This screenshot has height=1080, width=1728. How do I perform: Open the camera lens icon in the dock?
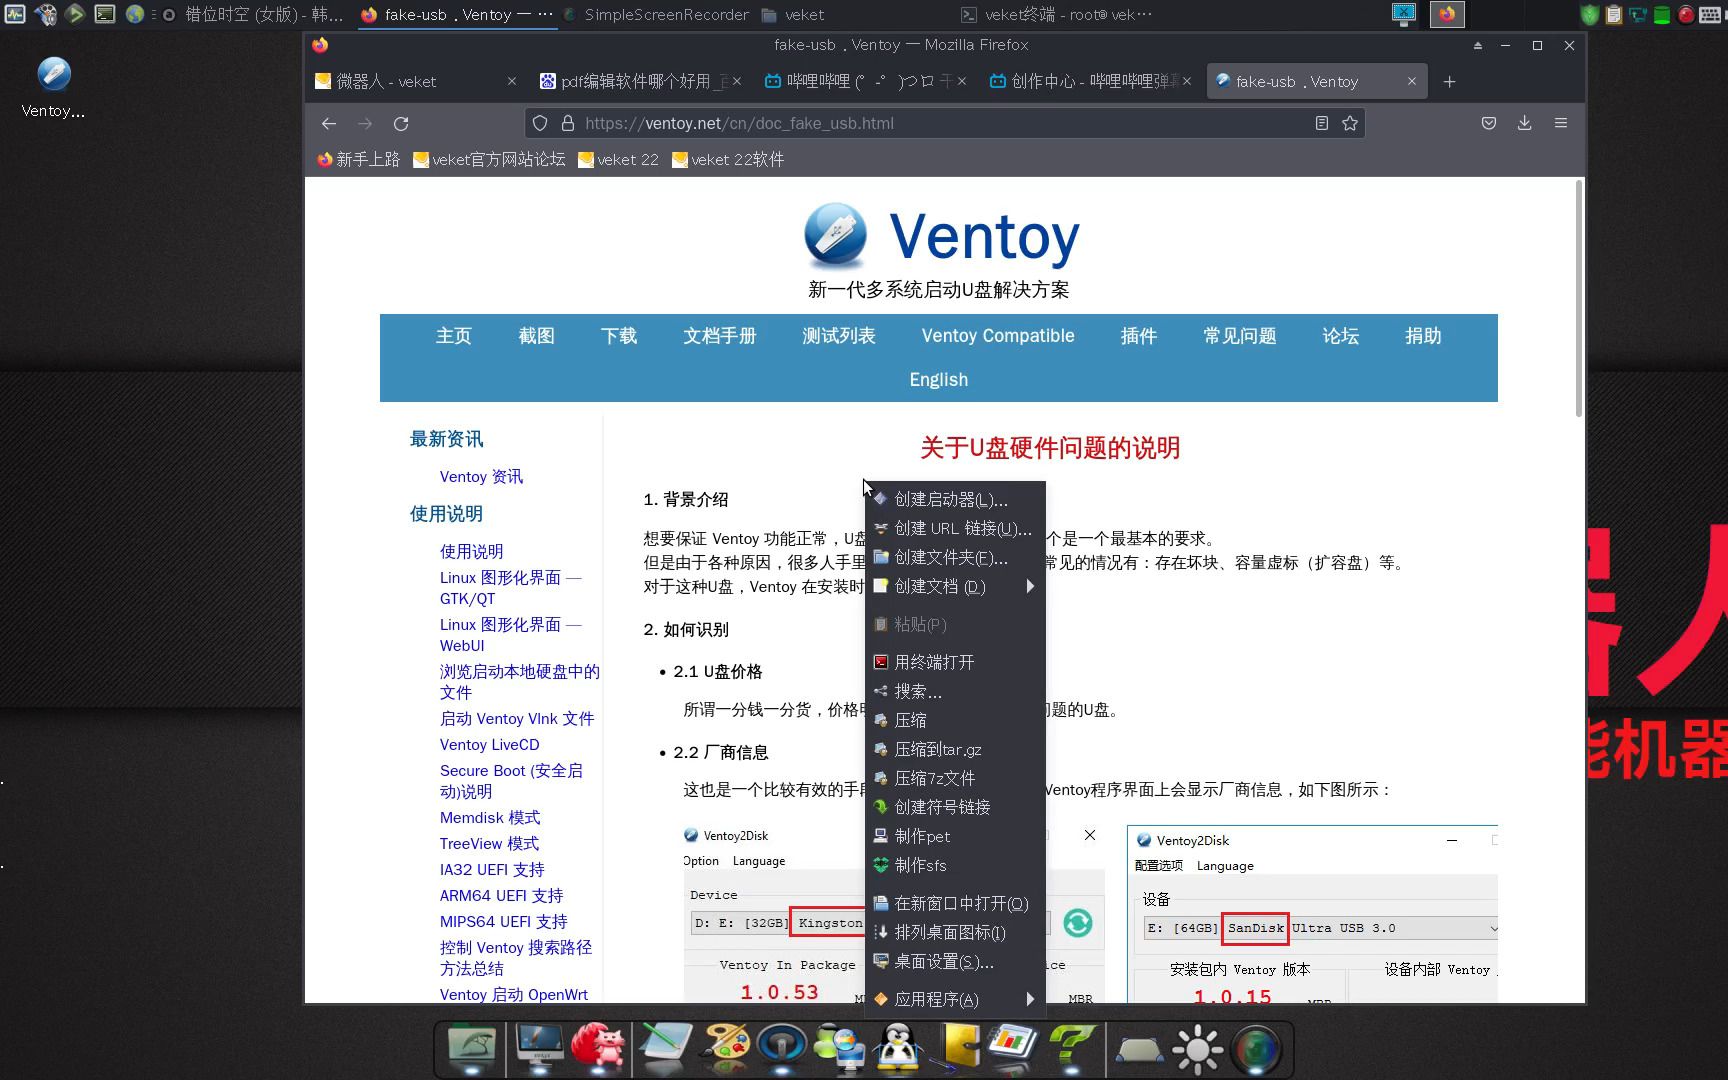pyautogui.click(x=1258, y=1048)
